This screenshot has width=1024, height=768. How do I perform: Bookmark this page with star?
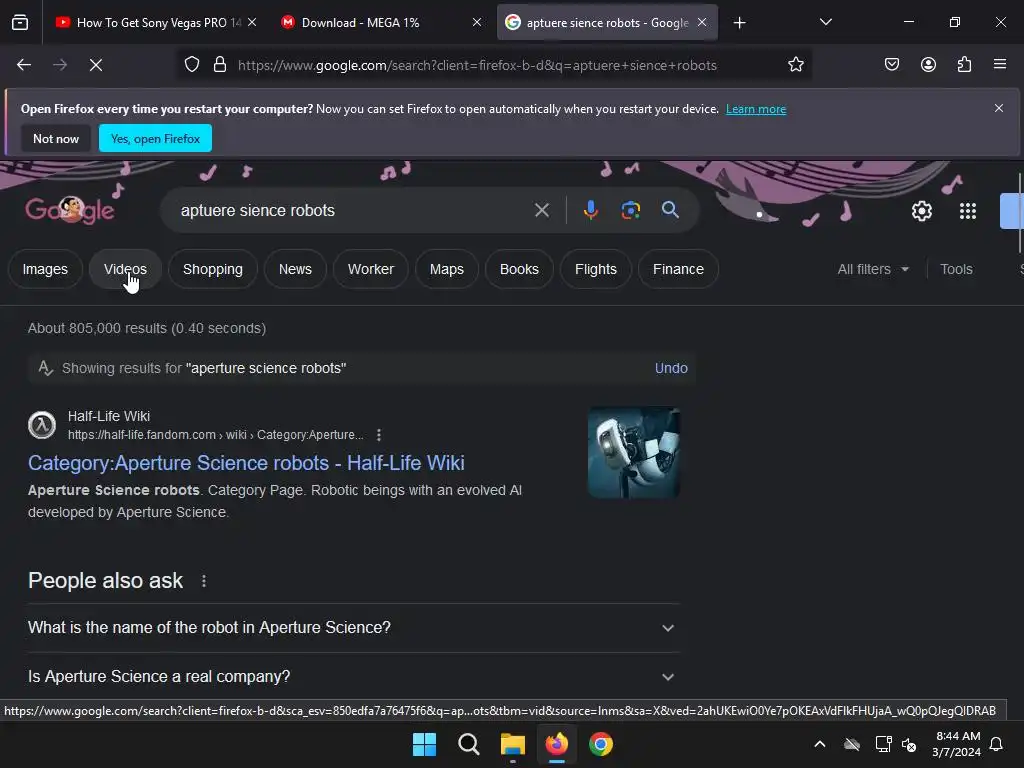point(795,65)
